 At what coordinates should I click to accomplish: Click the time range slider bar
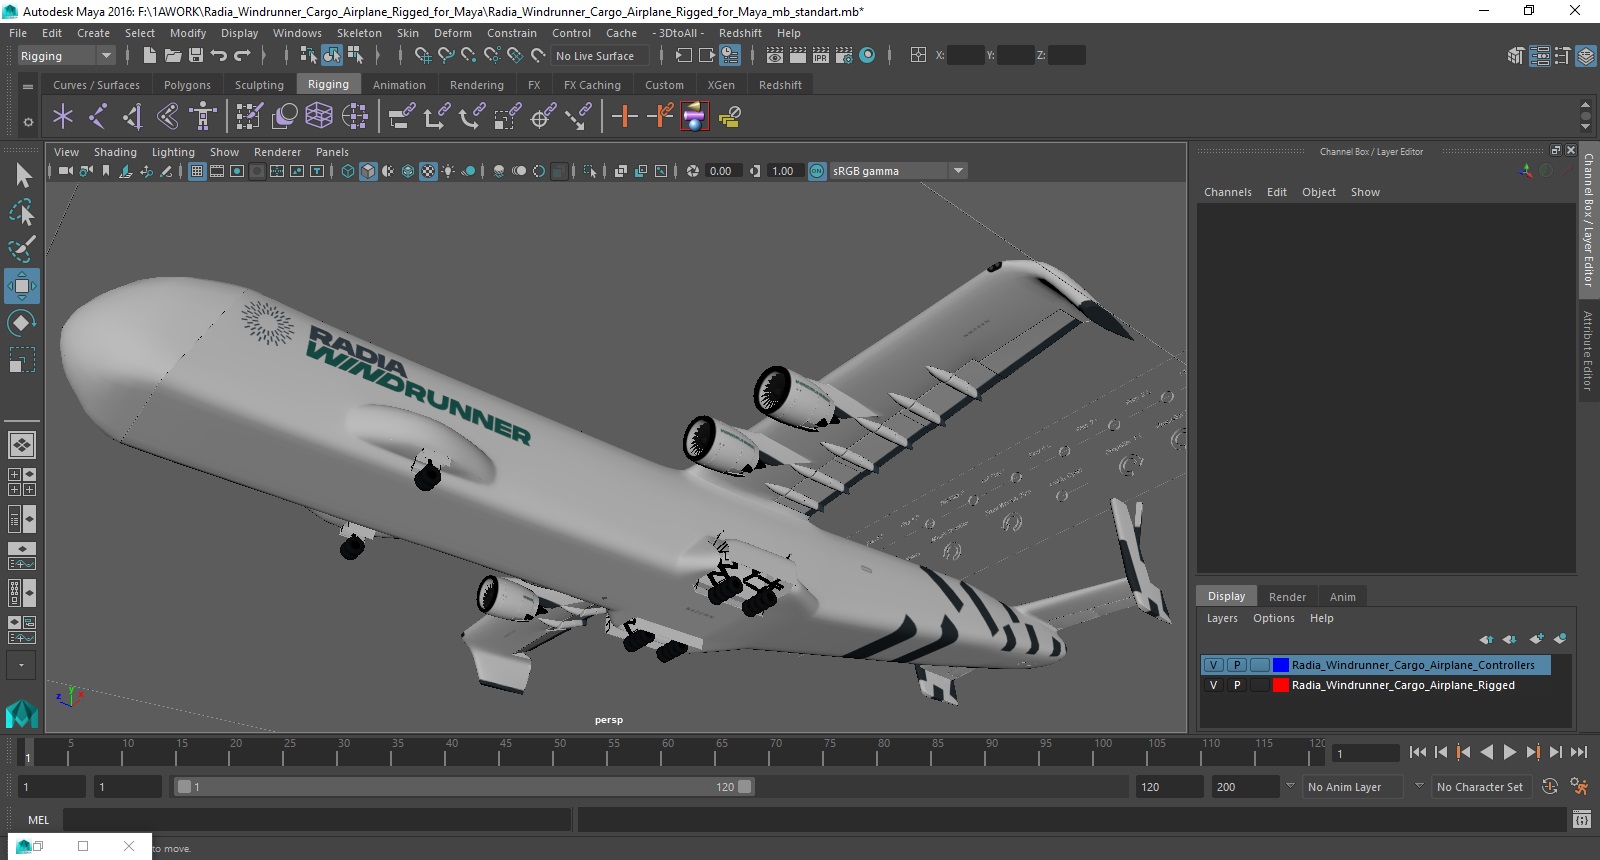coord(464,787)
